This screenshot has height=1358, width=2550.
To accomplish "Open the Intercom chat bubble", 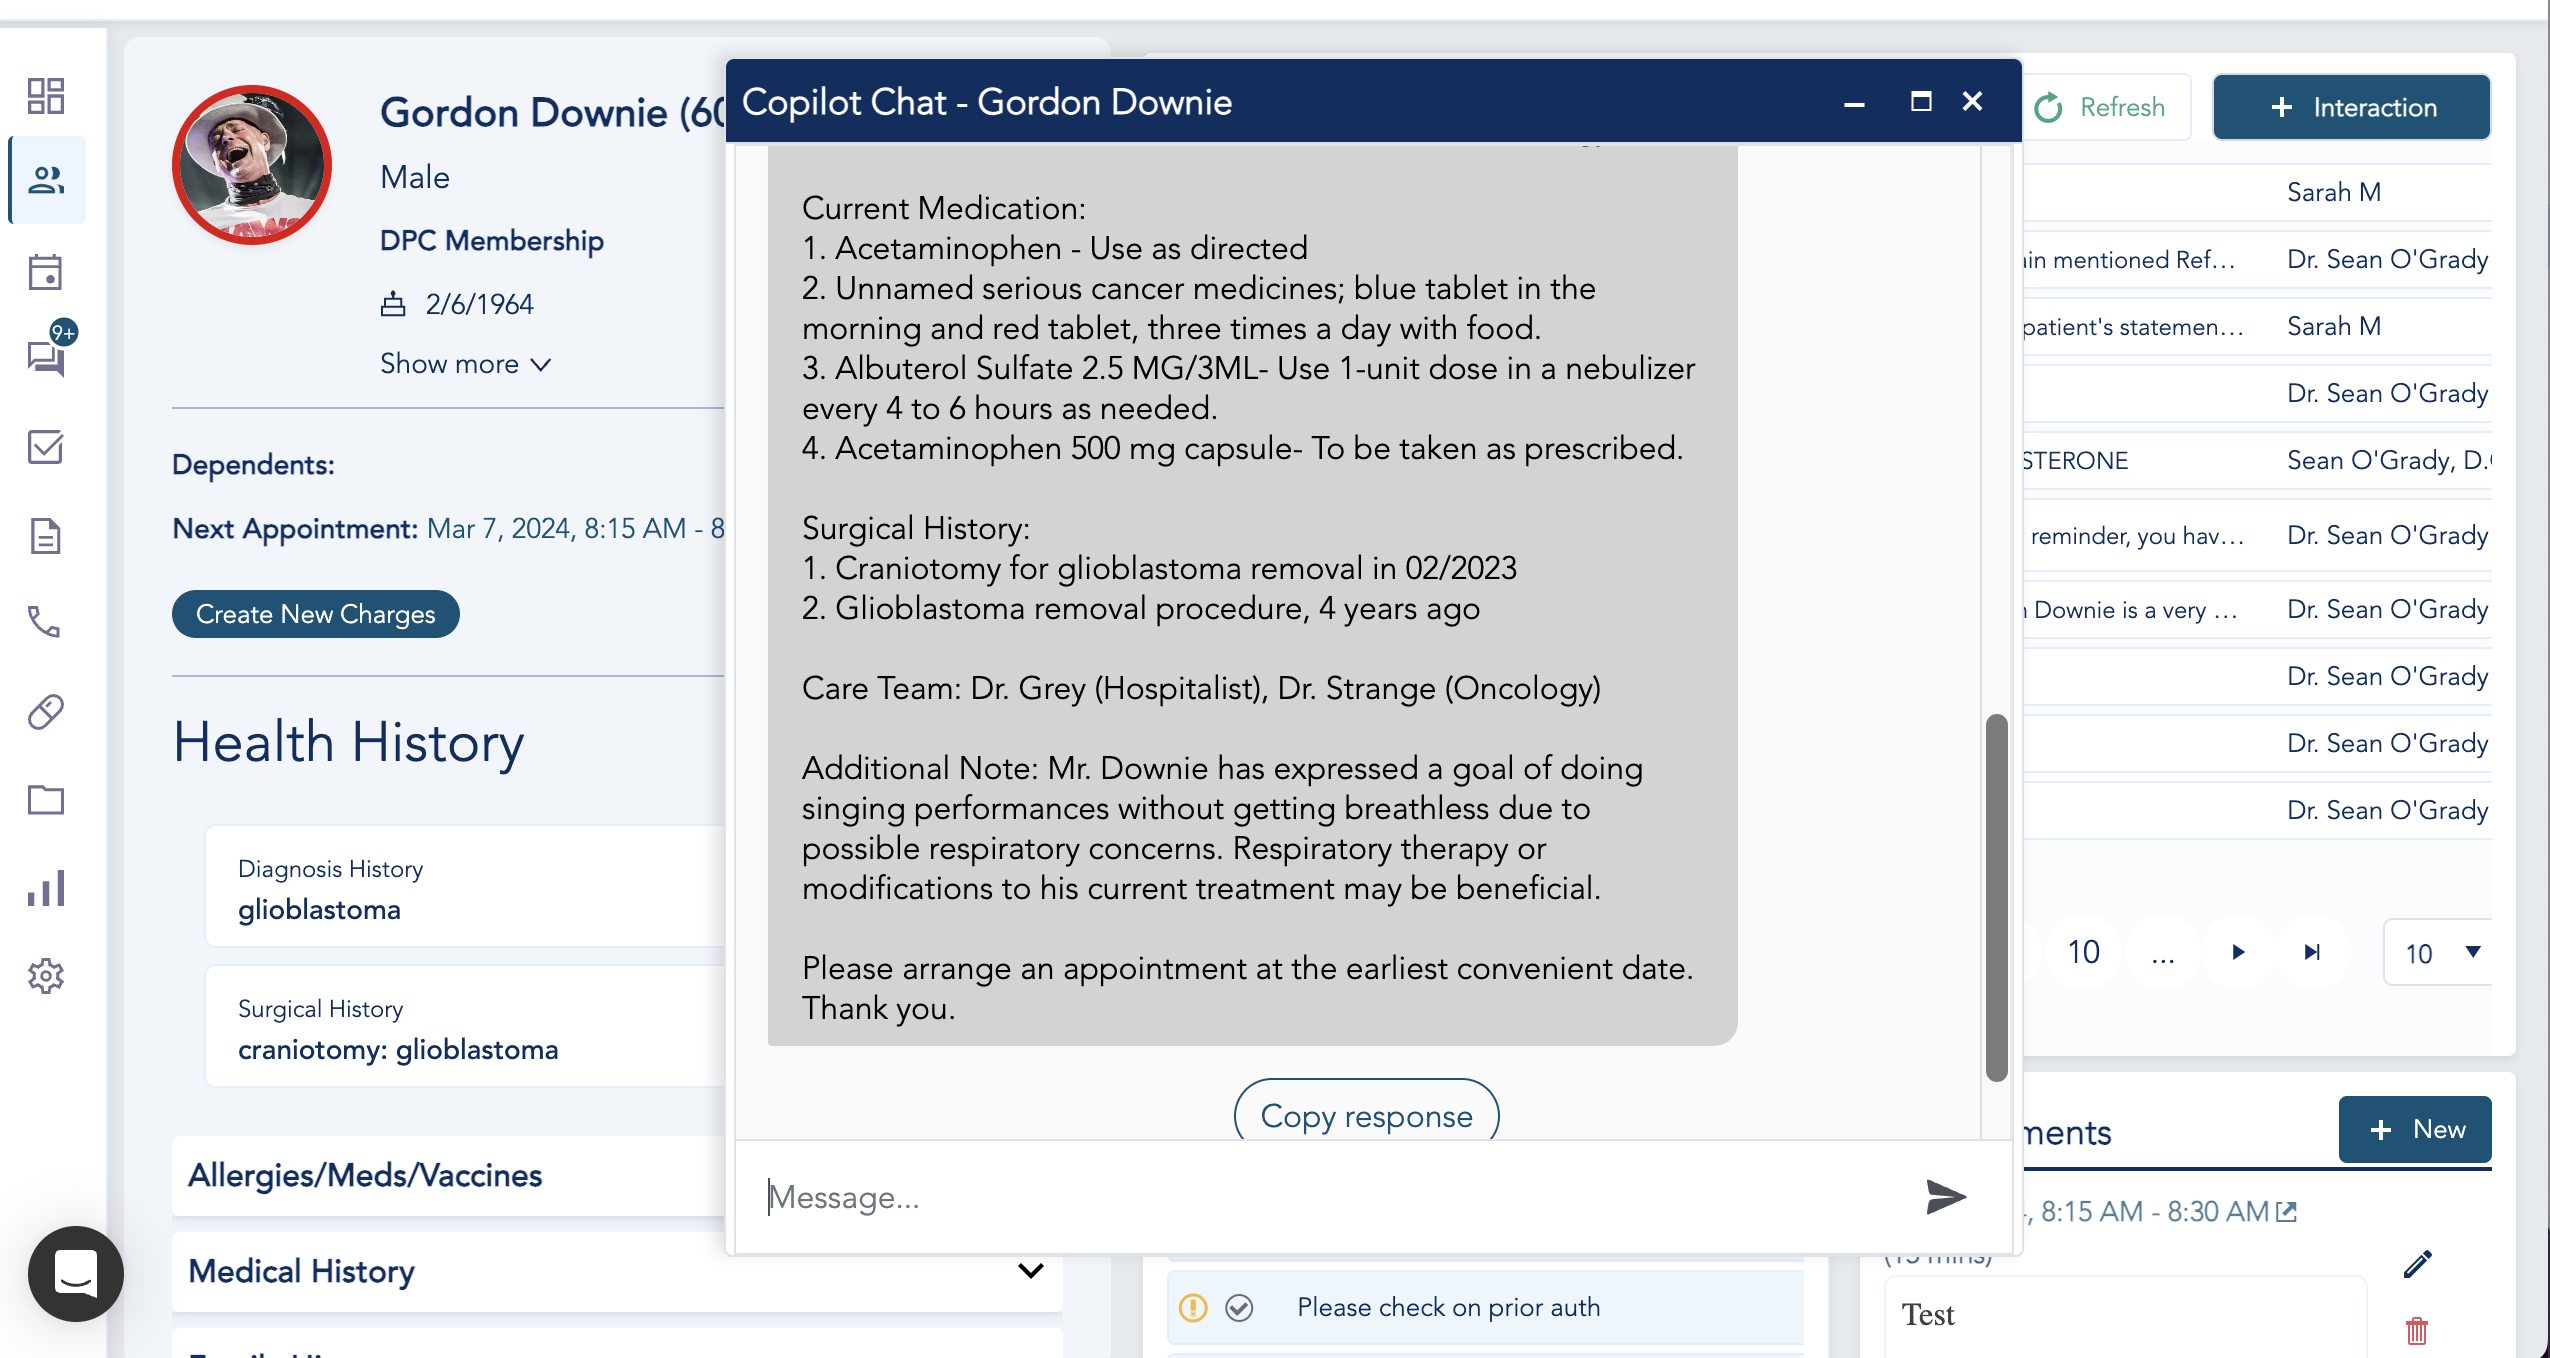I will pyautogui.click(x=75, y=1273).
